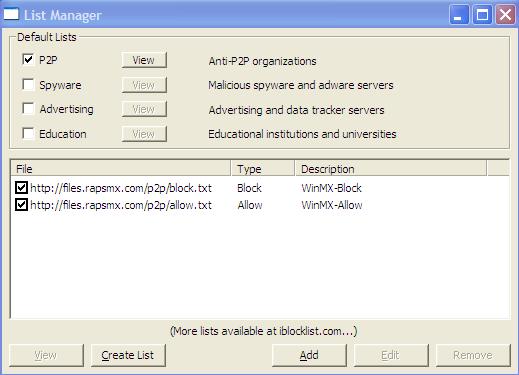The width and height of the screenshot is (519, 375).
Task: Enable the Spyware list checkbox
Action: tap(28, 85)
